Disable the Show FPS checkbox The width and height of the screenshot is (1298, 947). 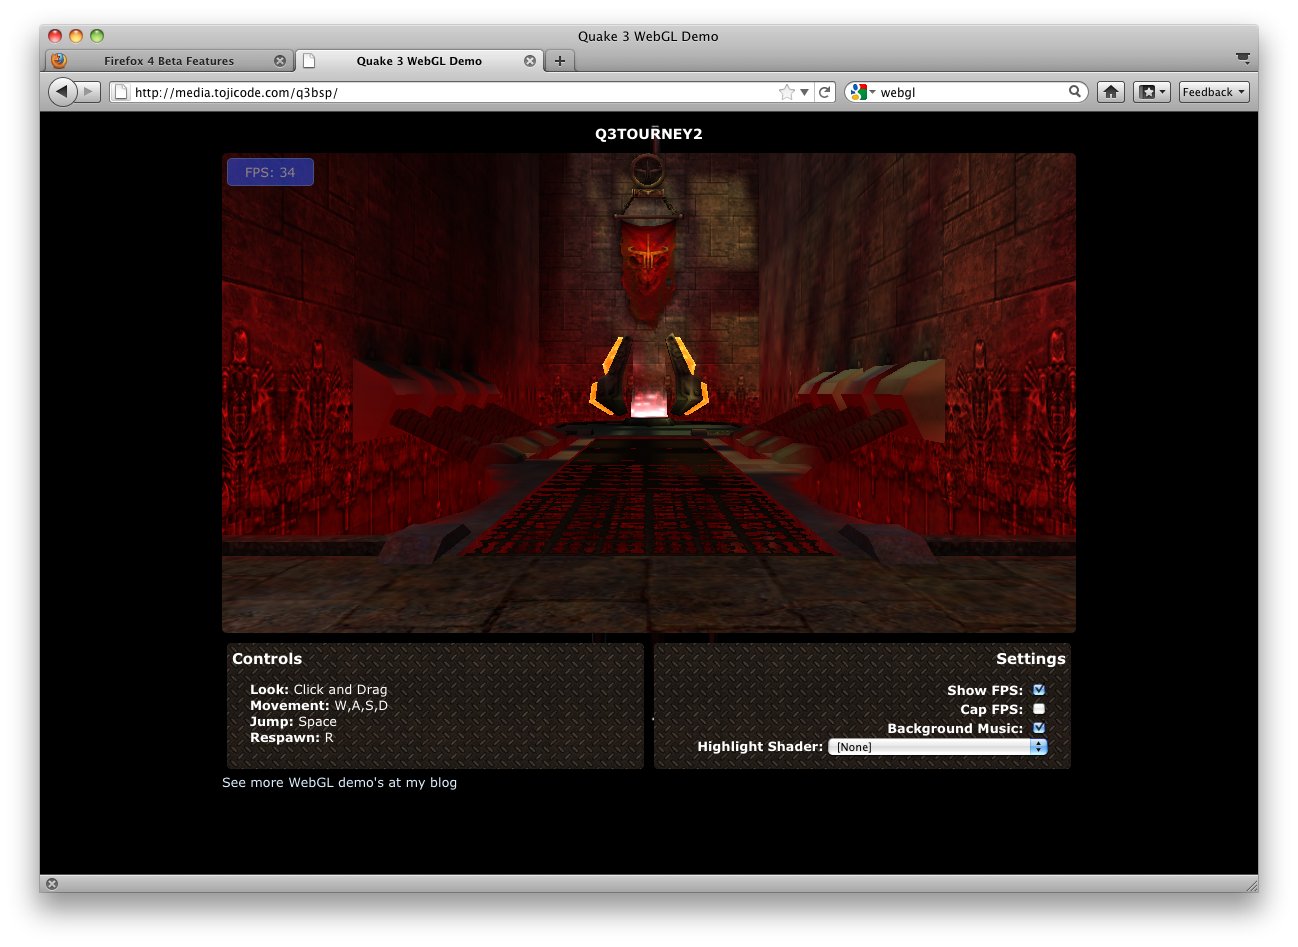(x=1038, y=689)
